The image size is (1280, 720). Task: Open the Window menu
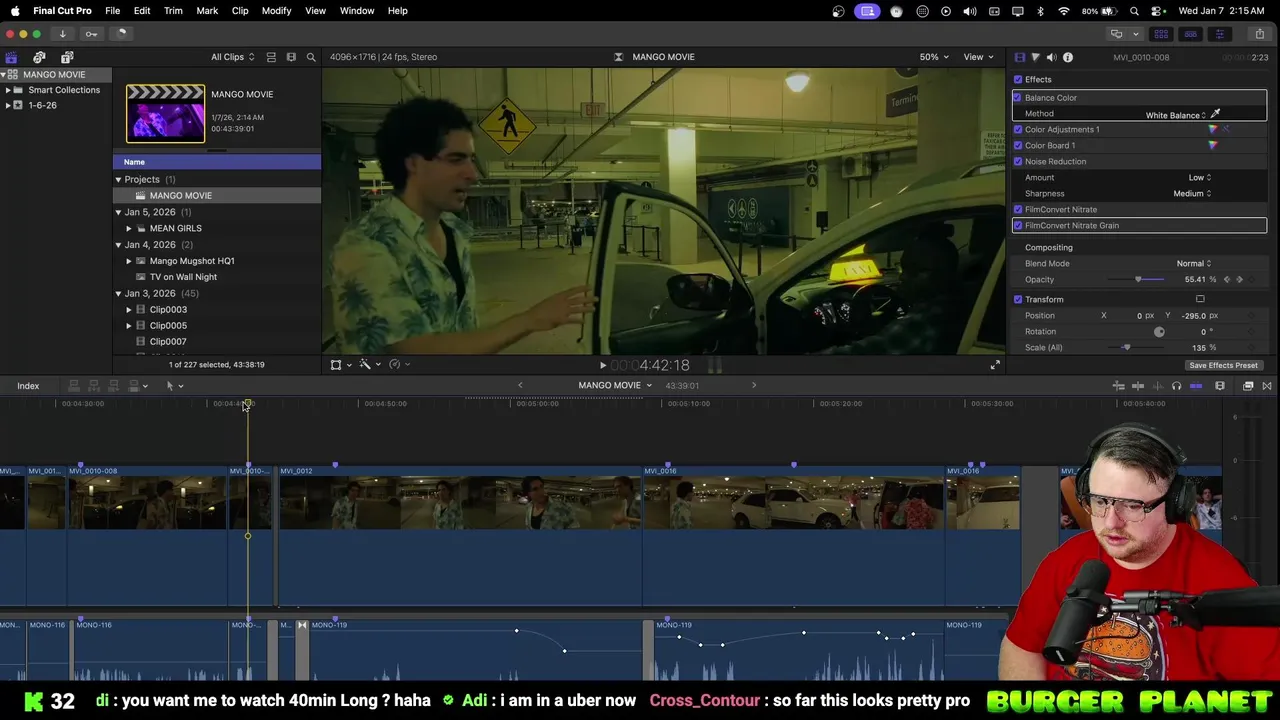[357, 10]
